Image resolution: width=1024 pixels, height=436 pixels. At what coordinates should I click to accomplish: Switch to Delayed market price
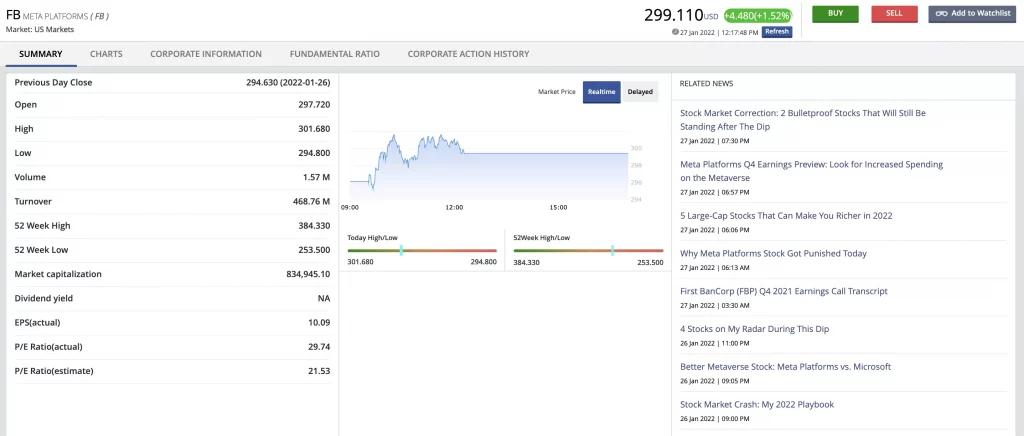point(640,92)
